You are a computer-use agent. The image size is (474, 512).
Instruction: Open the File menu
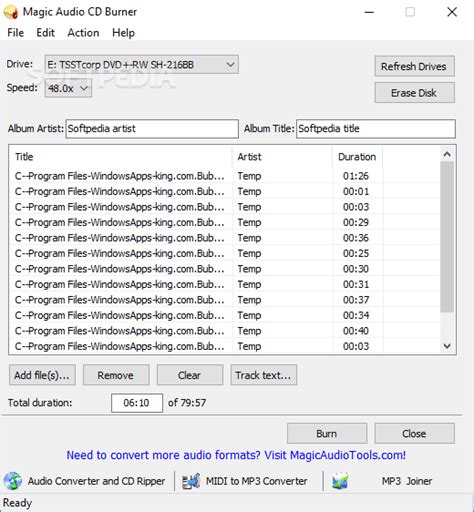(16, 33)
